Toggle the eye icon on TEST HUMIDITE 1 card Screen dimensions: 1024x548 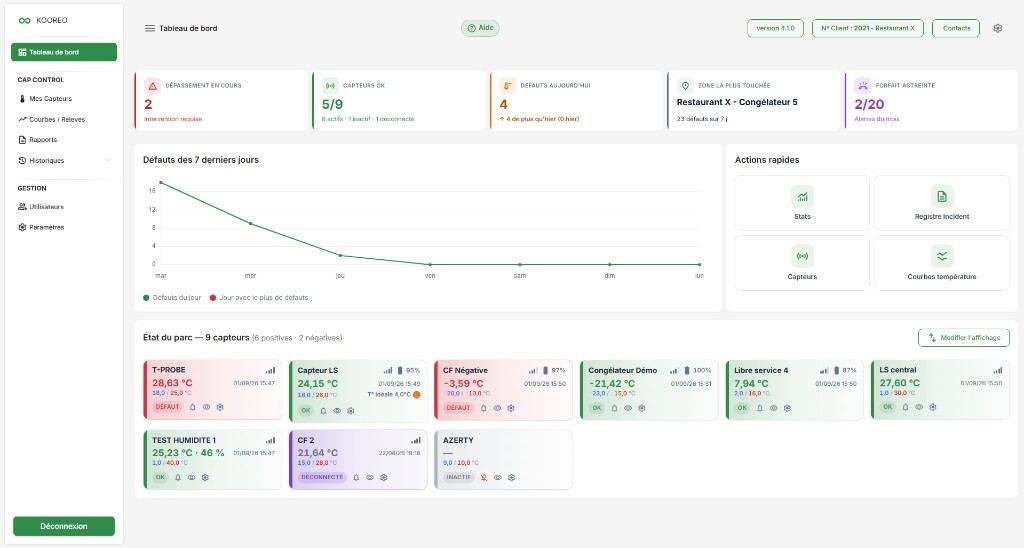point(191,477)
